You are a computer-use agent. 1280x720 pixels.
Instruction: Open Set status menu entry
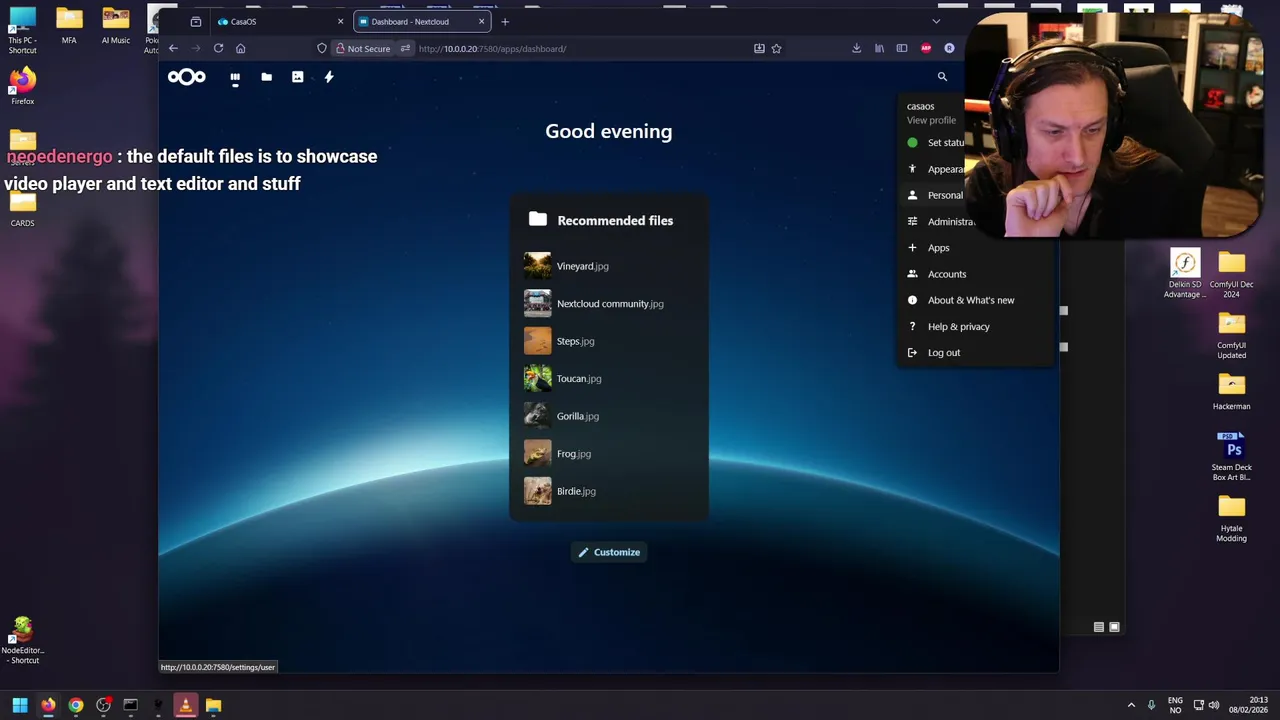tap(935, 143)
